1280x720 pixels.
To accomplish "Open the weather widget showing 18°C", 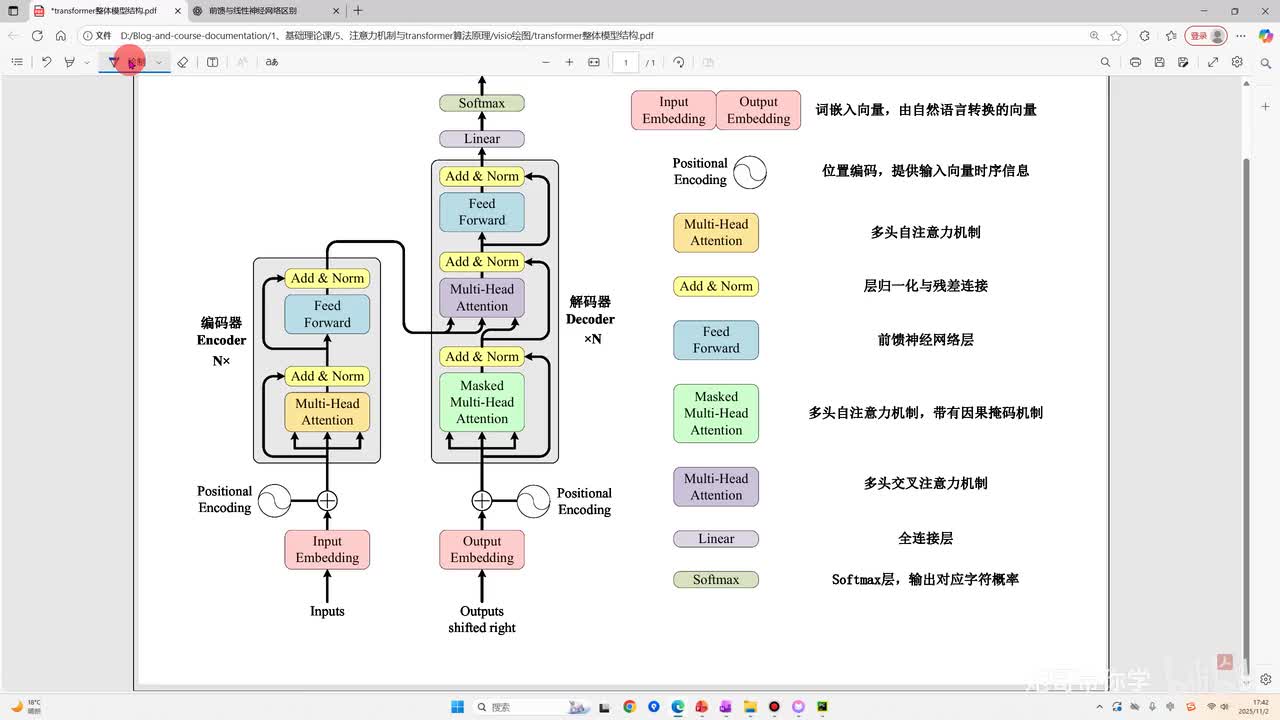I will tap(26, 706).
